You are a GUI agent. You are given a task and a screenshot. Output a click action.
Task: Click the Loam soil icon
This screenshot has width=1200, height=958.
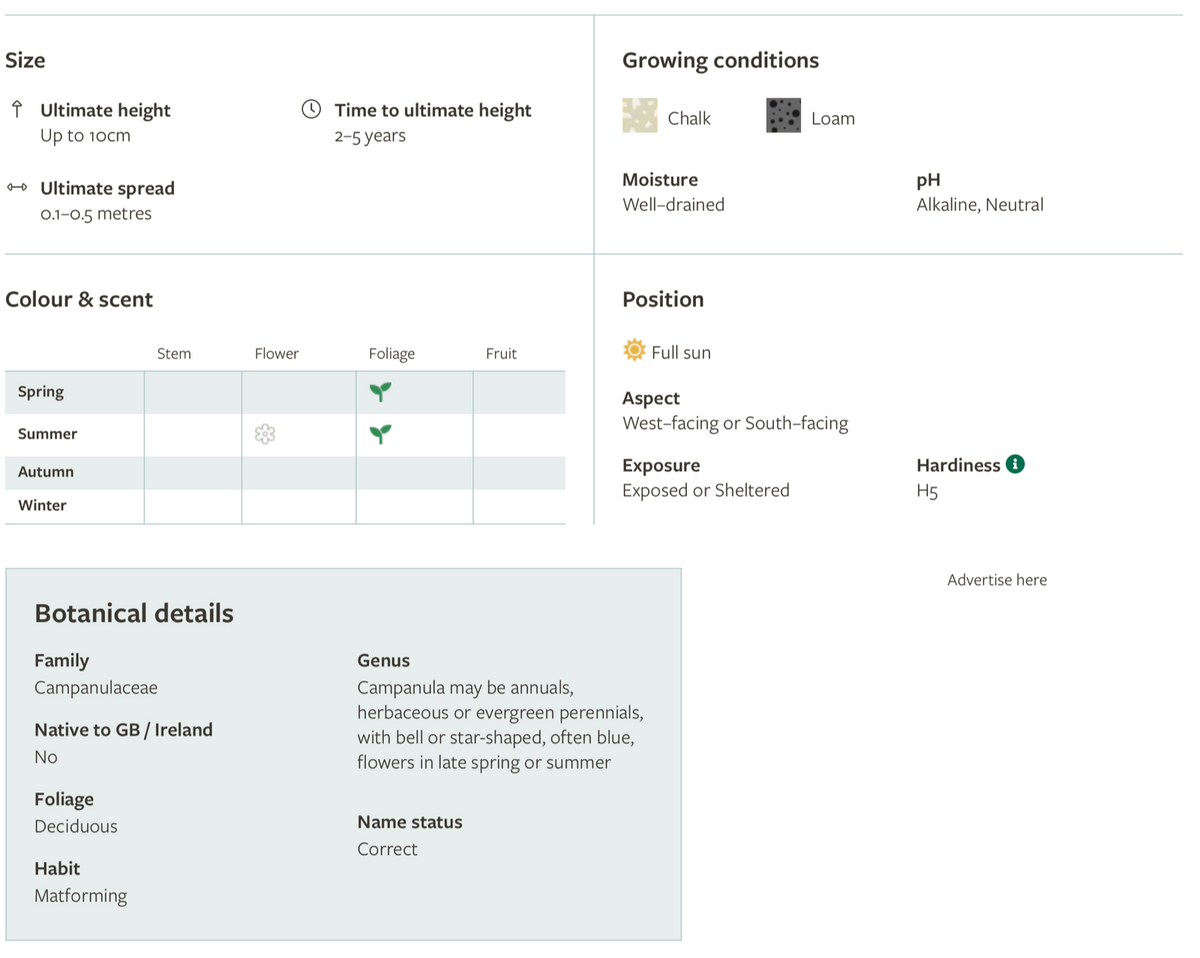(x=783, y=116)
